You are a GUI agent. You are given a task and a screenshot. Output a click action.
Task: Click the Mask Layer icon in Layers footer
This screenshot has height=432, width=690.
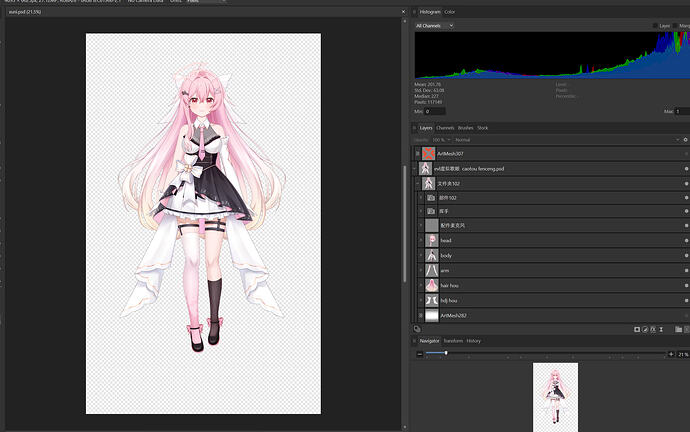pos(637,329)
